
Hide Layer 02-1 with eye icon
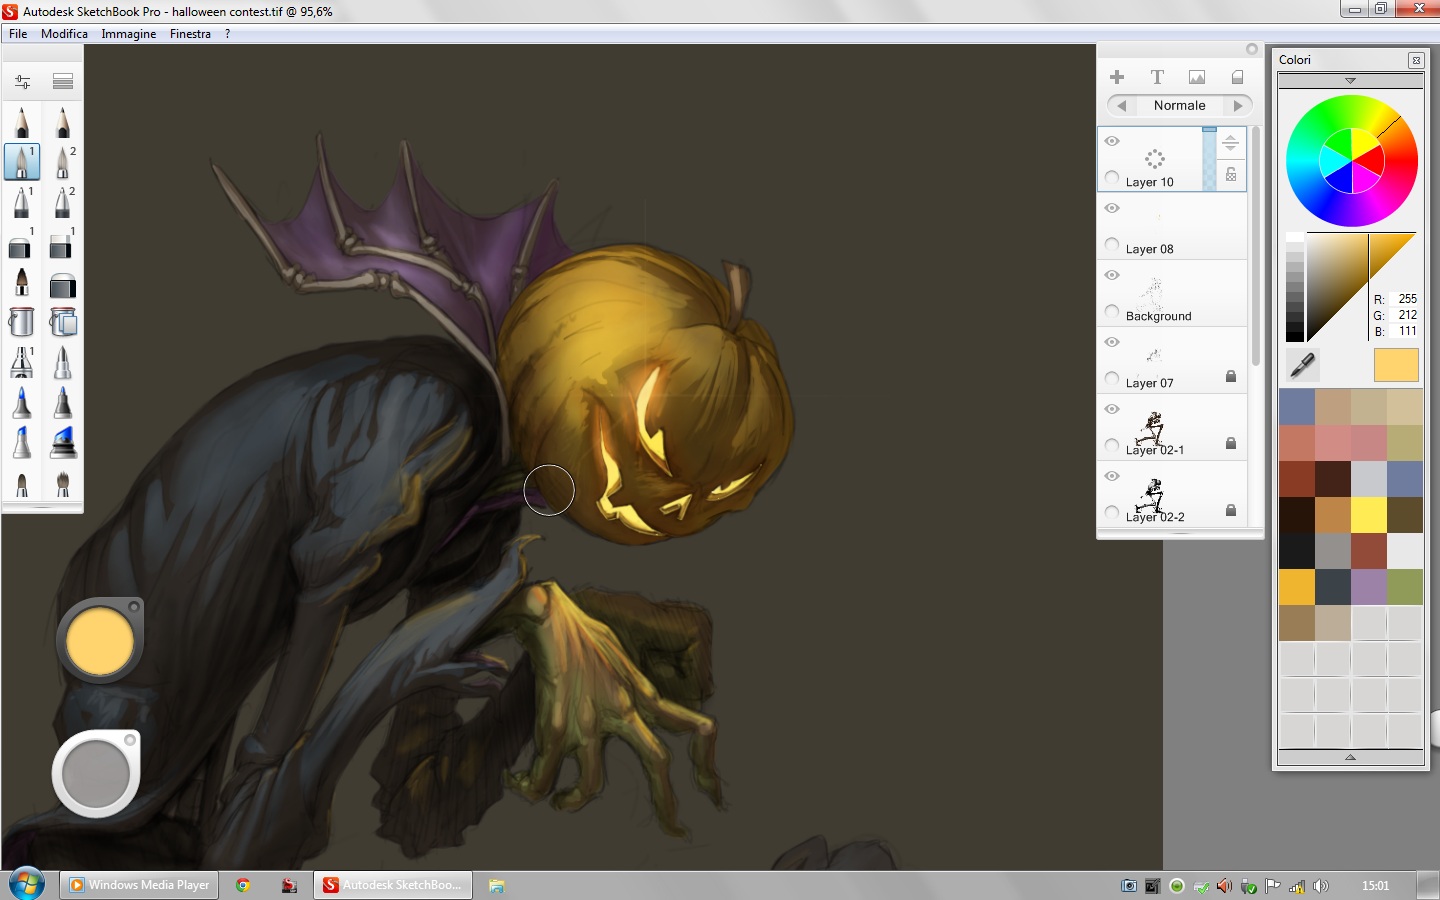[x=1112, y=409]
